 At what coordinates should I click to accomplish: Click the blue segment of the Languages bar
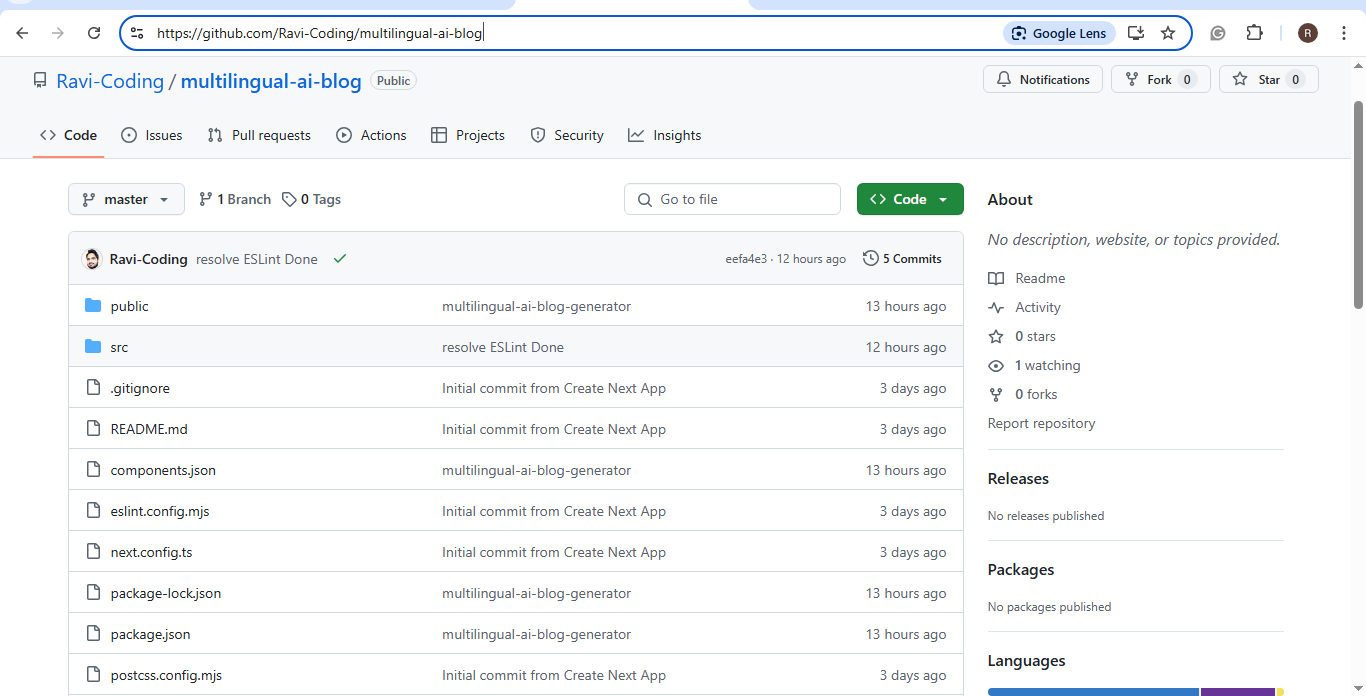click(x=1093, y=691)
